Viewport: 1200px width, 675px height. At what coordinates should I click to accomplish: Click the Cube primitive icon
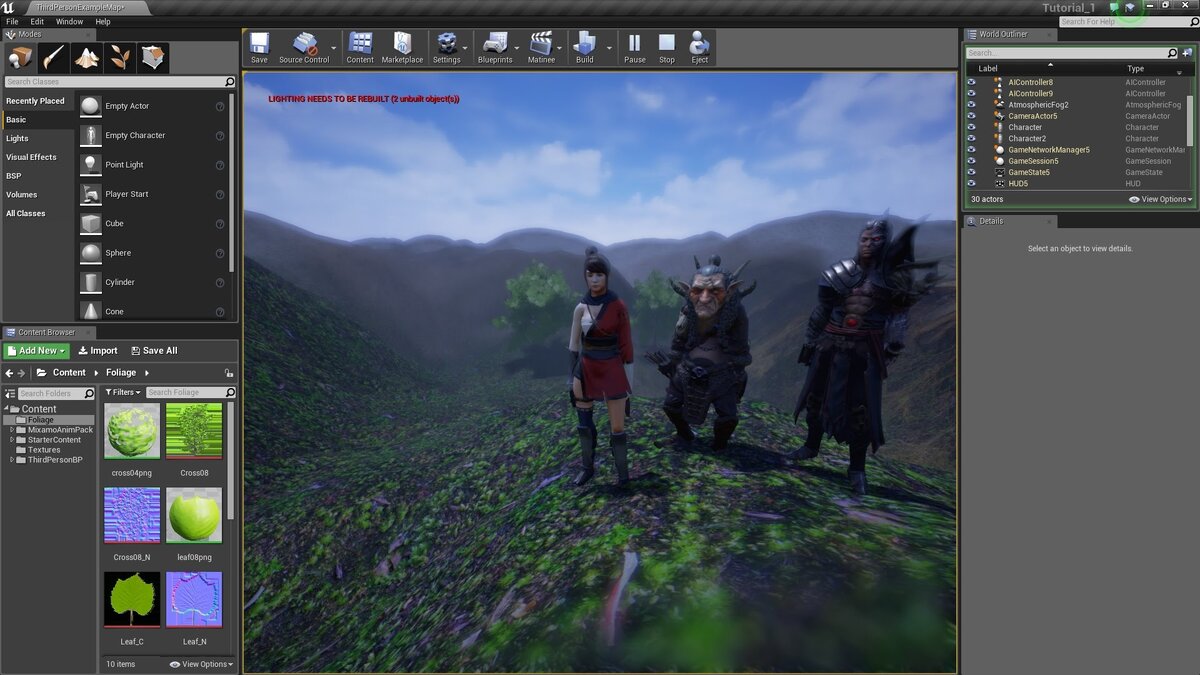(91, 223)
